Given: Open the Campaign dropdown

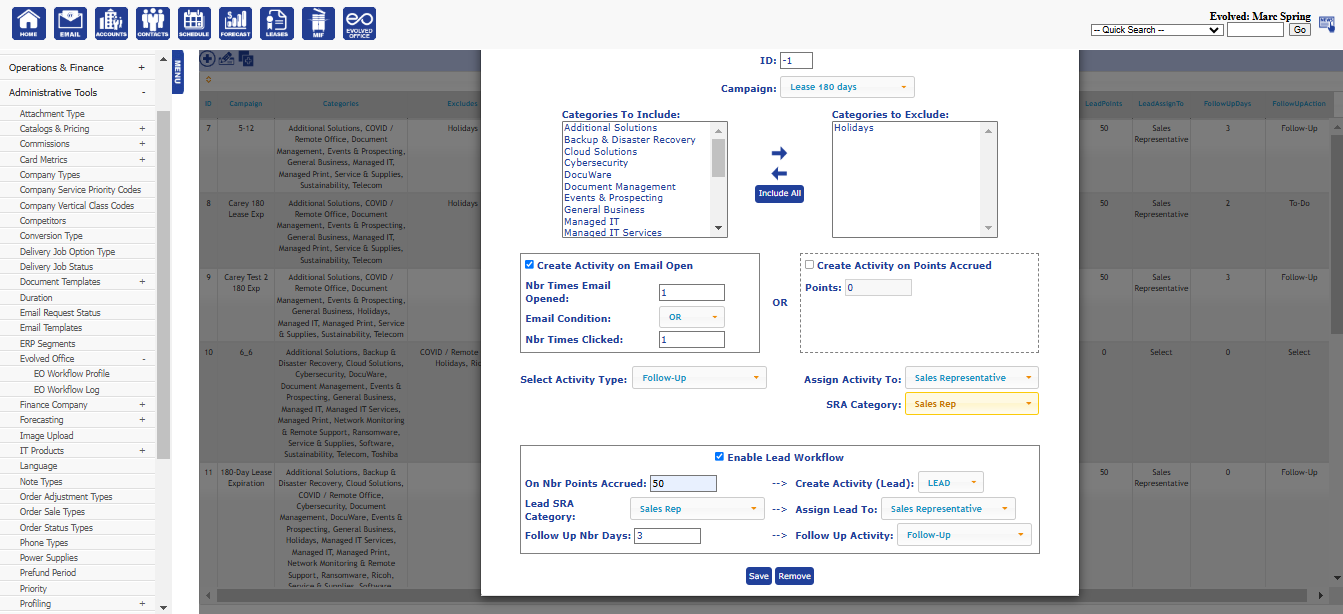Looking at the screenshot, I should (847, 87).
